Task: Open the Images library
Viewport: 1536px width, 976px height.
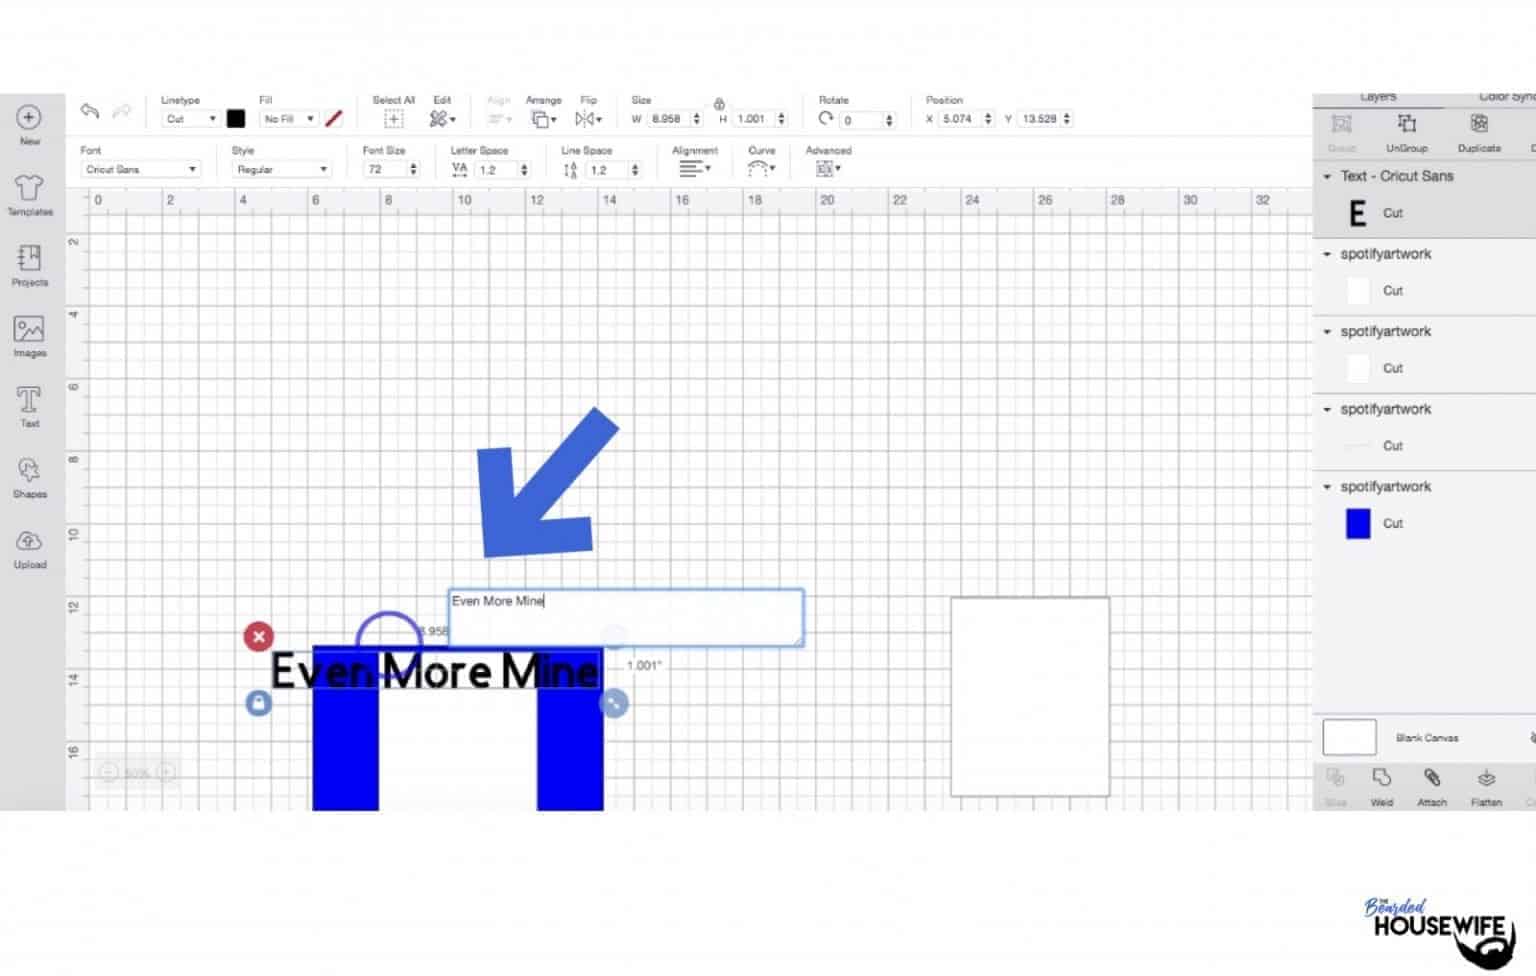Action: coord(29,335)
